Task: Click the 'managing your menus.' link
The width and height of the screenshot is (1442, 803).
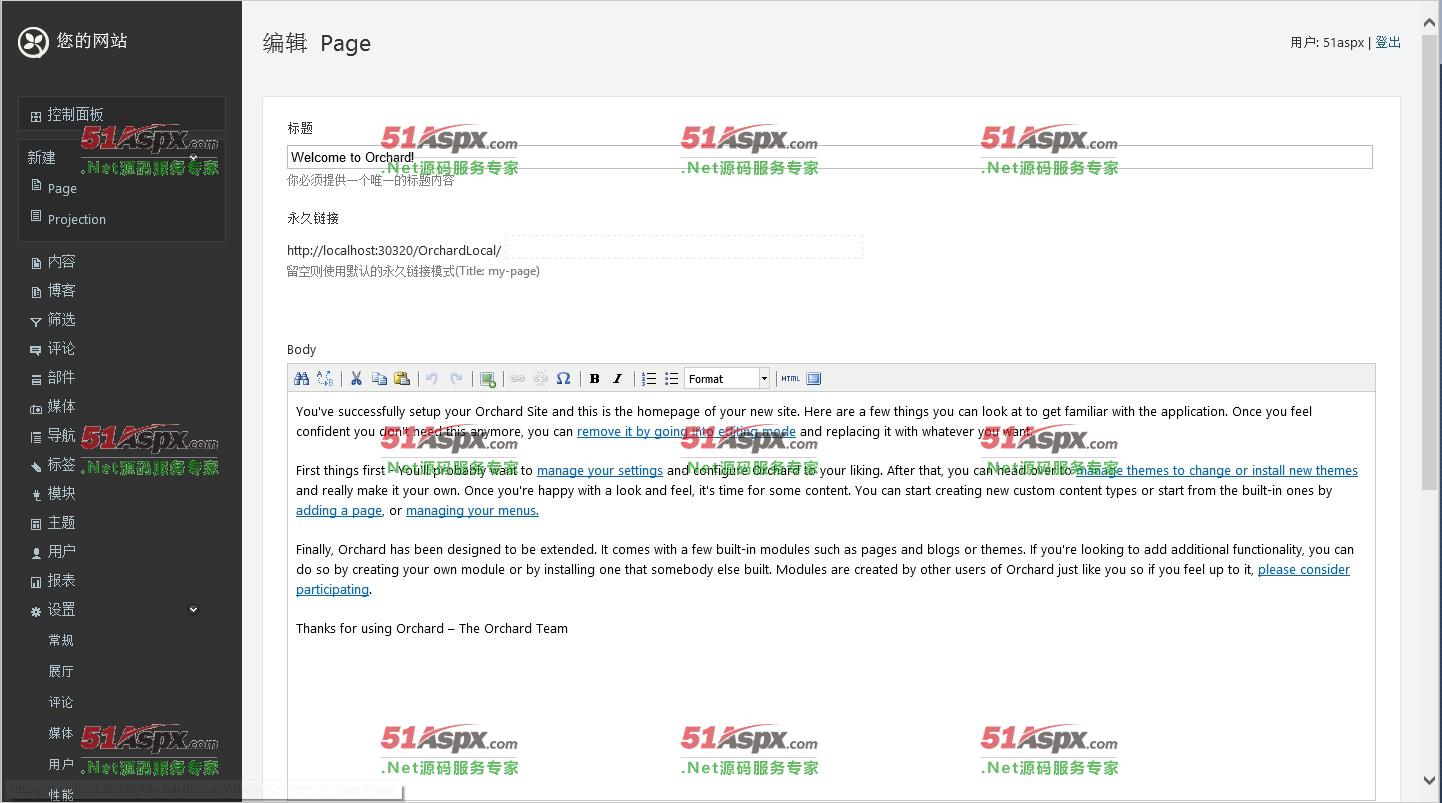Action: (x=472, y=511)
